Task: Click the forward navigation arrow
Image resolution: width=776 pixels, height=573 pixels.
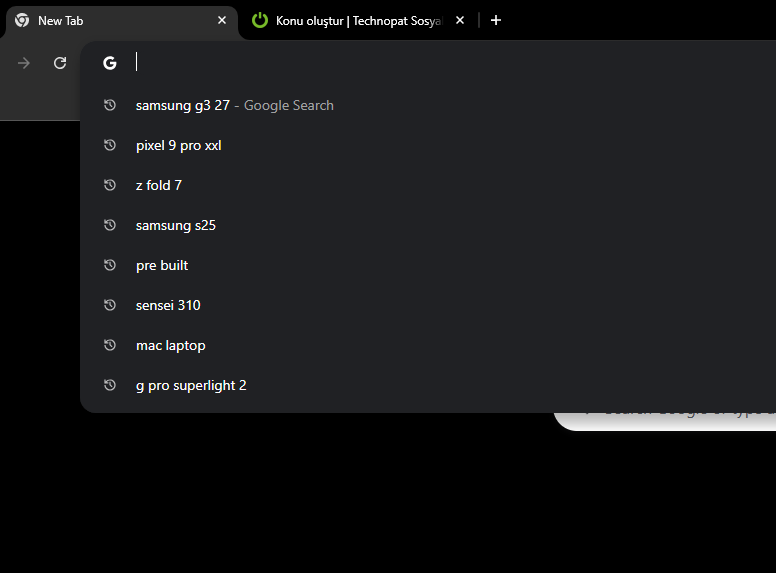Action: (23, 63)
